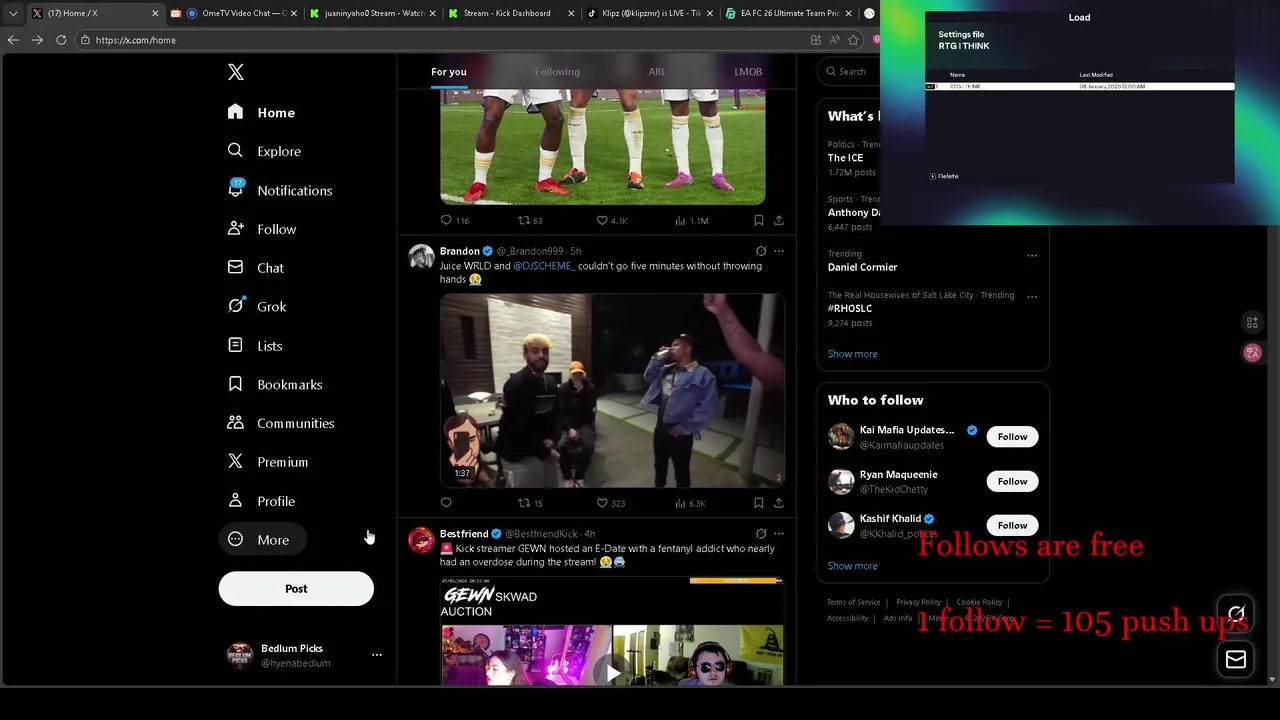This screenshot has height=720, width=1280.
Task: Follow Ryan Maqueenie
Action: [1012, 482]
